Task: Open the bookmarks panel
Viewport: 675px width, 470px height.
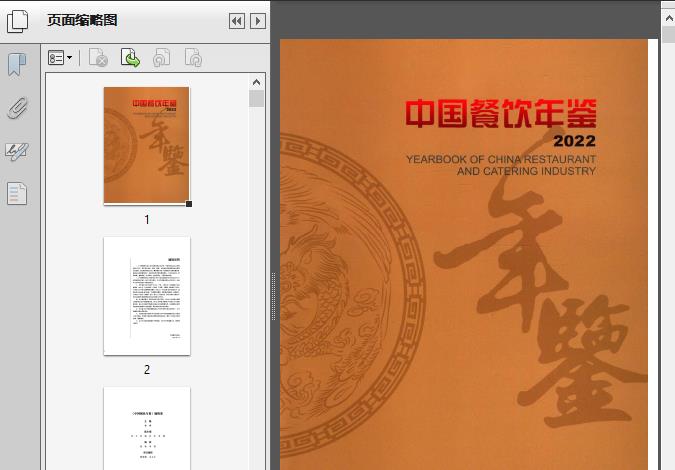Action: pyautogui.click(x=17, y=65)
